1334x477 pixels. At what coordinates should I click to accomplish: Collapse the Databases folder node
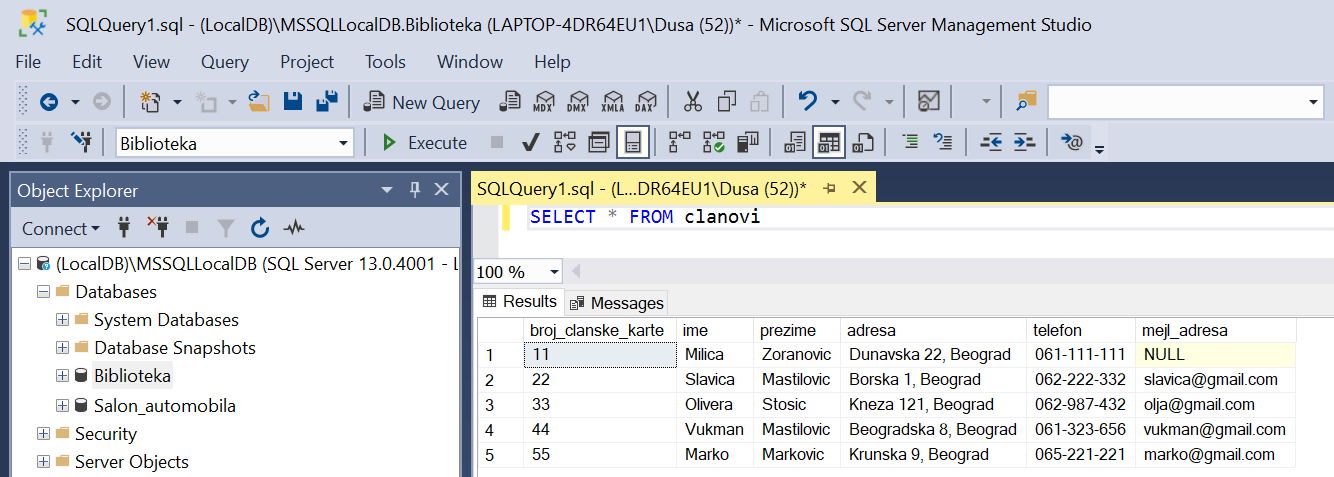(x=43, y=292)
